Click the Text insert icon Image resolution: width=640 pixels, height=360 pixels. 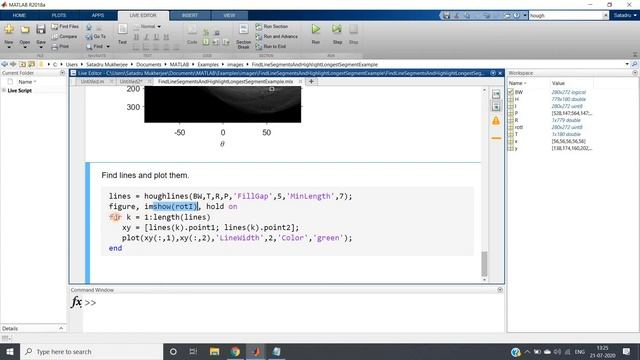[122, 29]
